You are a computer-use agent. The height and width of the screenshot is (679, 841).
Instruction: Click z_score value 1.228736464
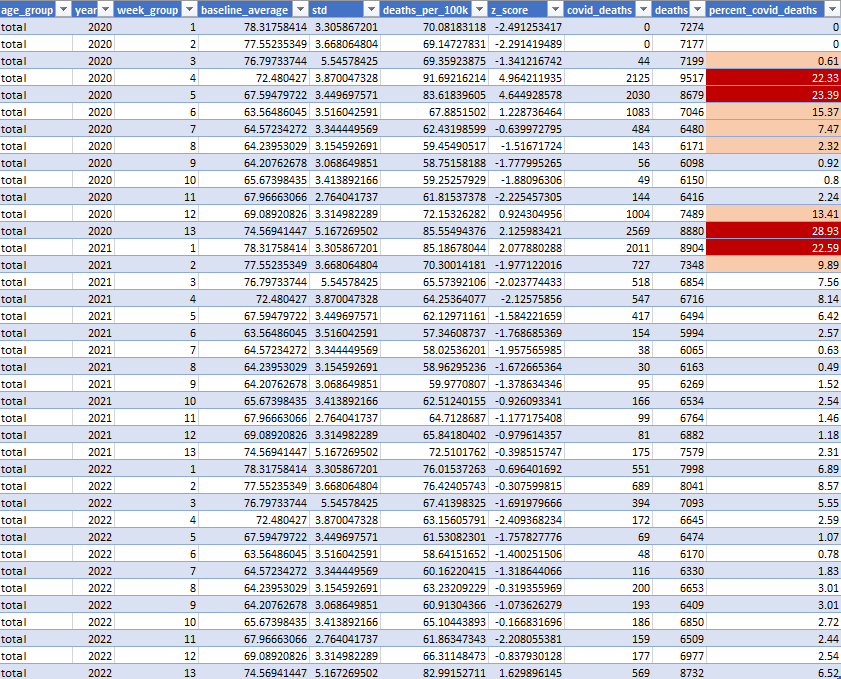coord(530,112)
